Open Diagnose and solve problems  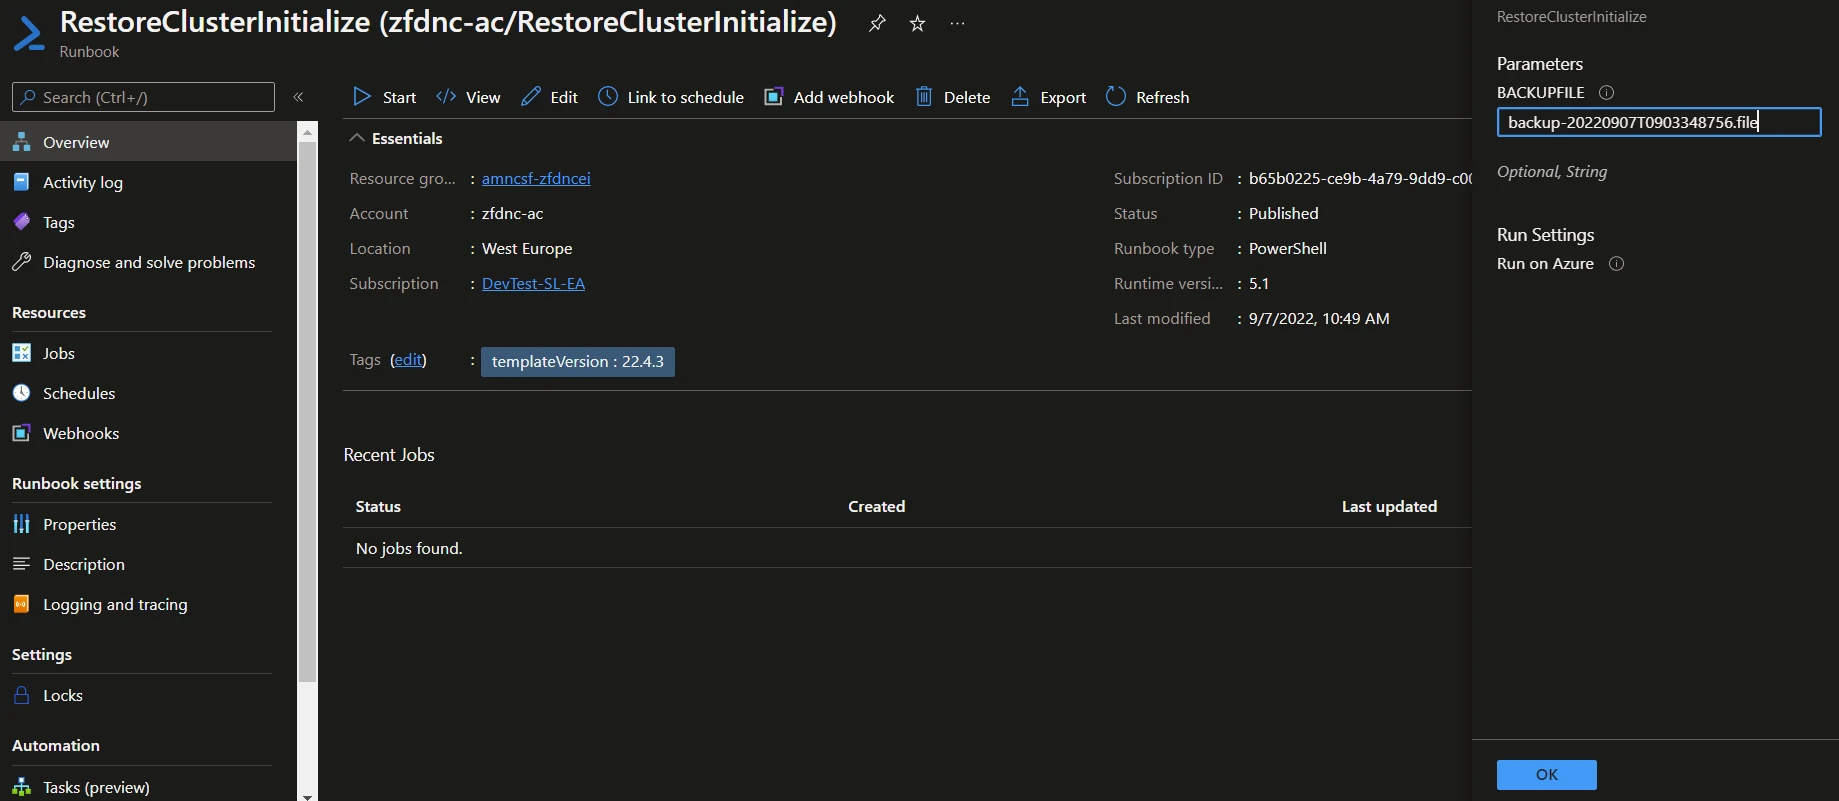pyautogui.click(x=148, y=262)
